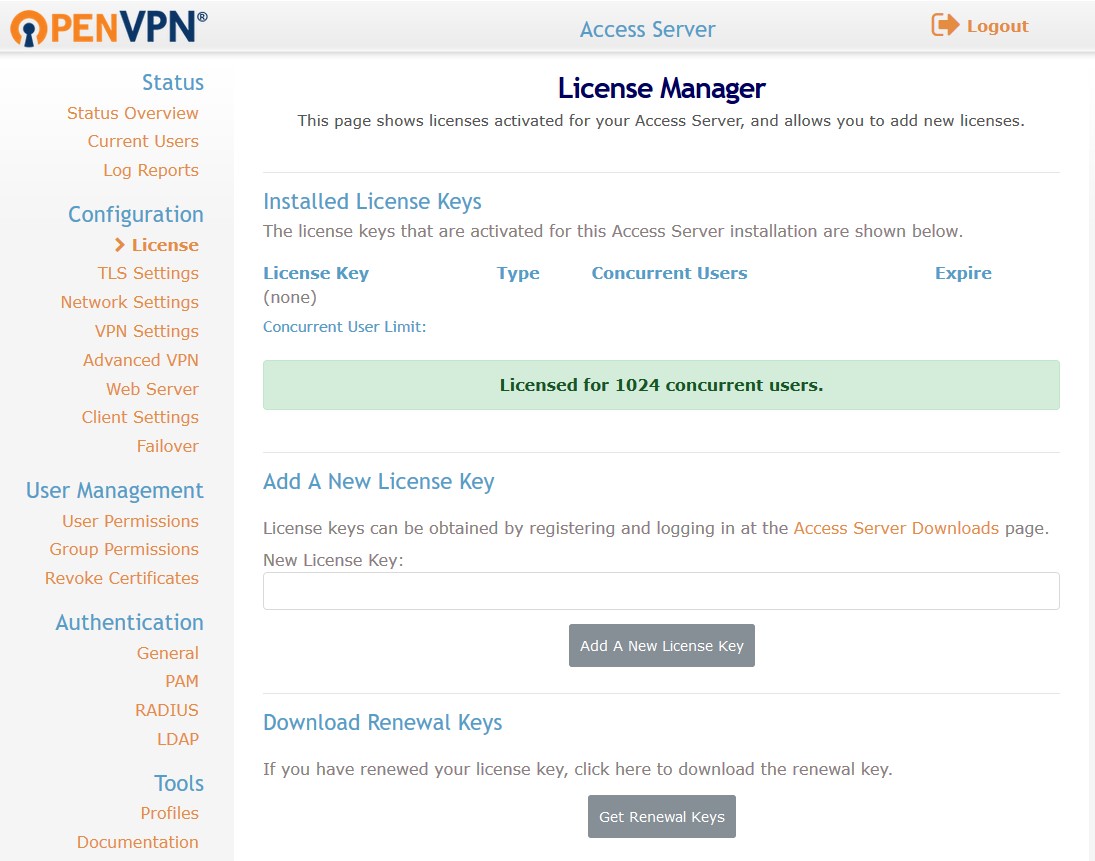Screen dimensions: 1095x861
Task: Go to Current Users
Action: pos(143,141)
